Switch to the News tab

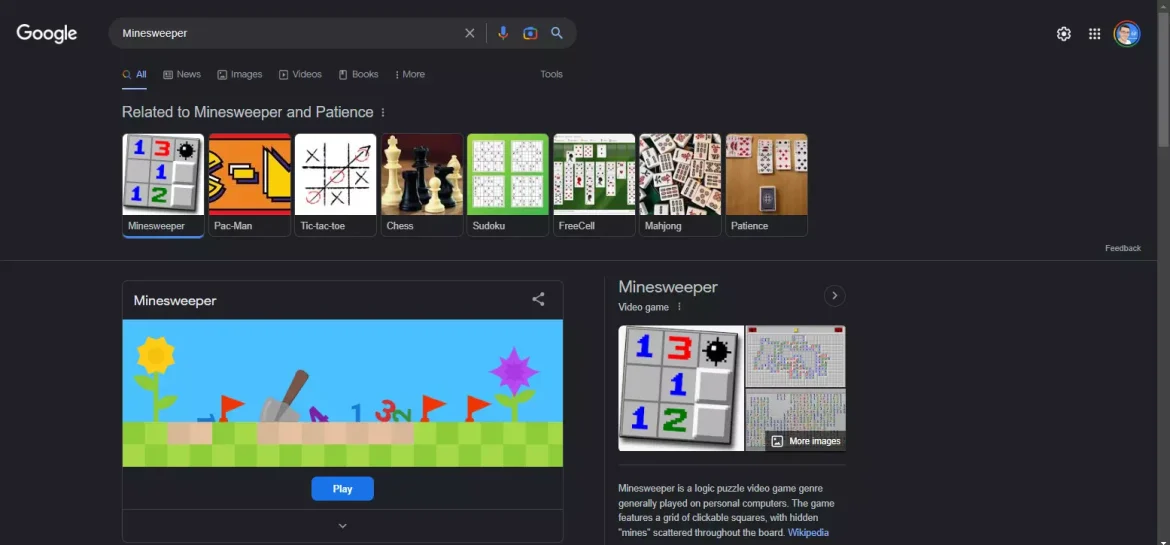coord(182,75)
